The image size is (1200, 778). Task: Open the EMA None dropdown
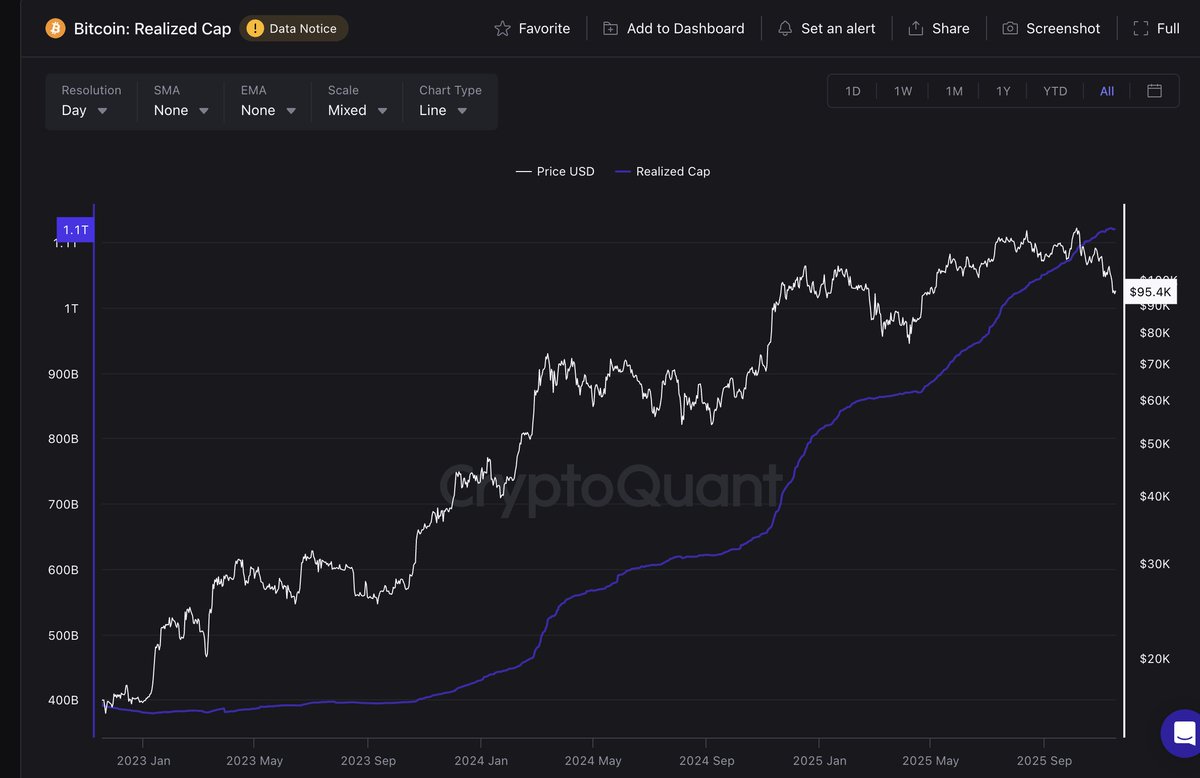point(268,101)
